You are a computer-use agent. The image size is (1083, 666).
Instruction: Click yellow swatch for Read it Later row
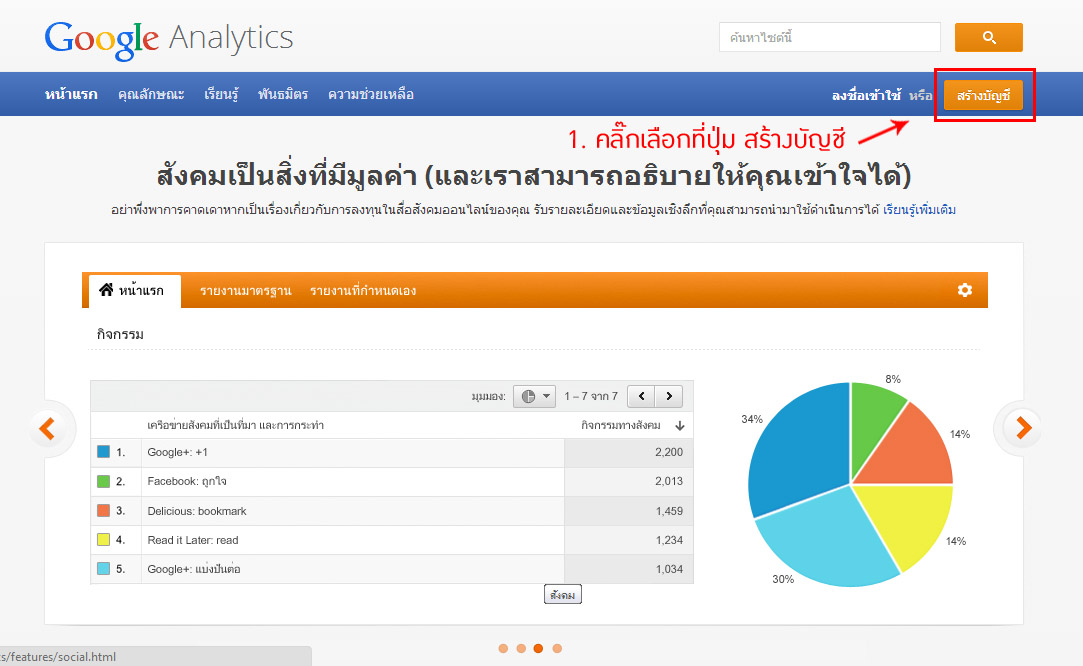click(x=104, y=540)
